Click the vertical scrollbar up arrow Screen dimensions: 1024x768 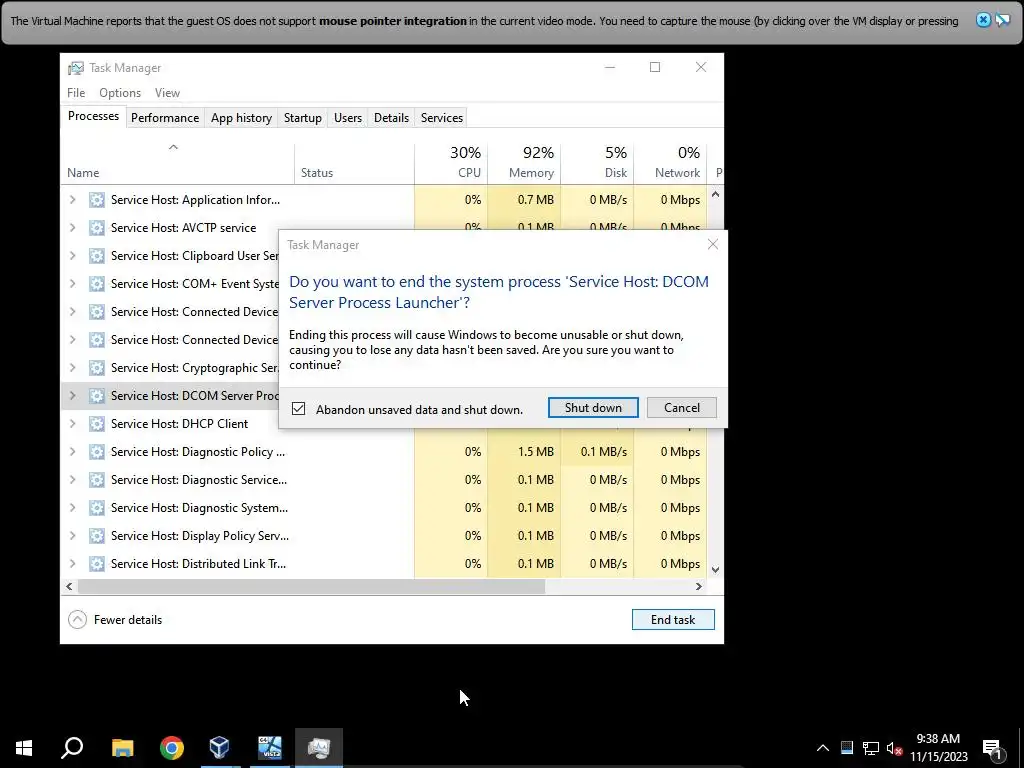point(715,194)
